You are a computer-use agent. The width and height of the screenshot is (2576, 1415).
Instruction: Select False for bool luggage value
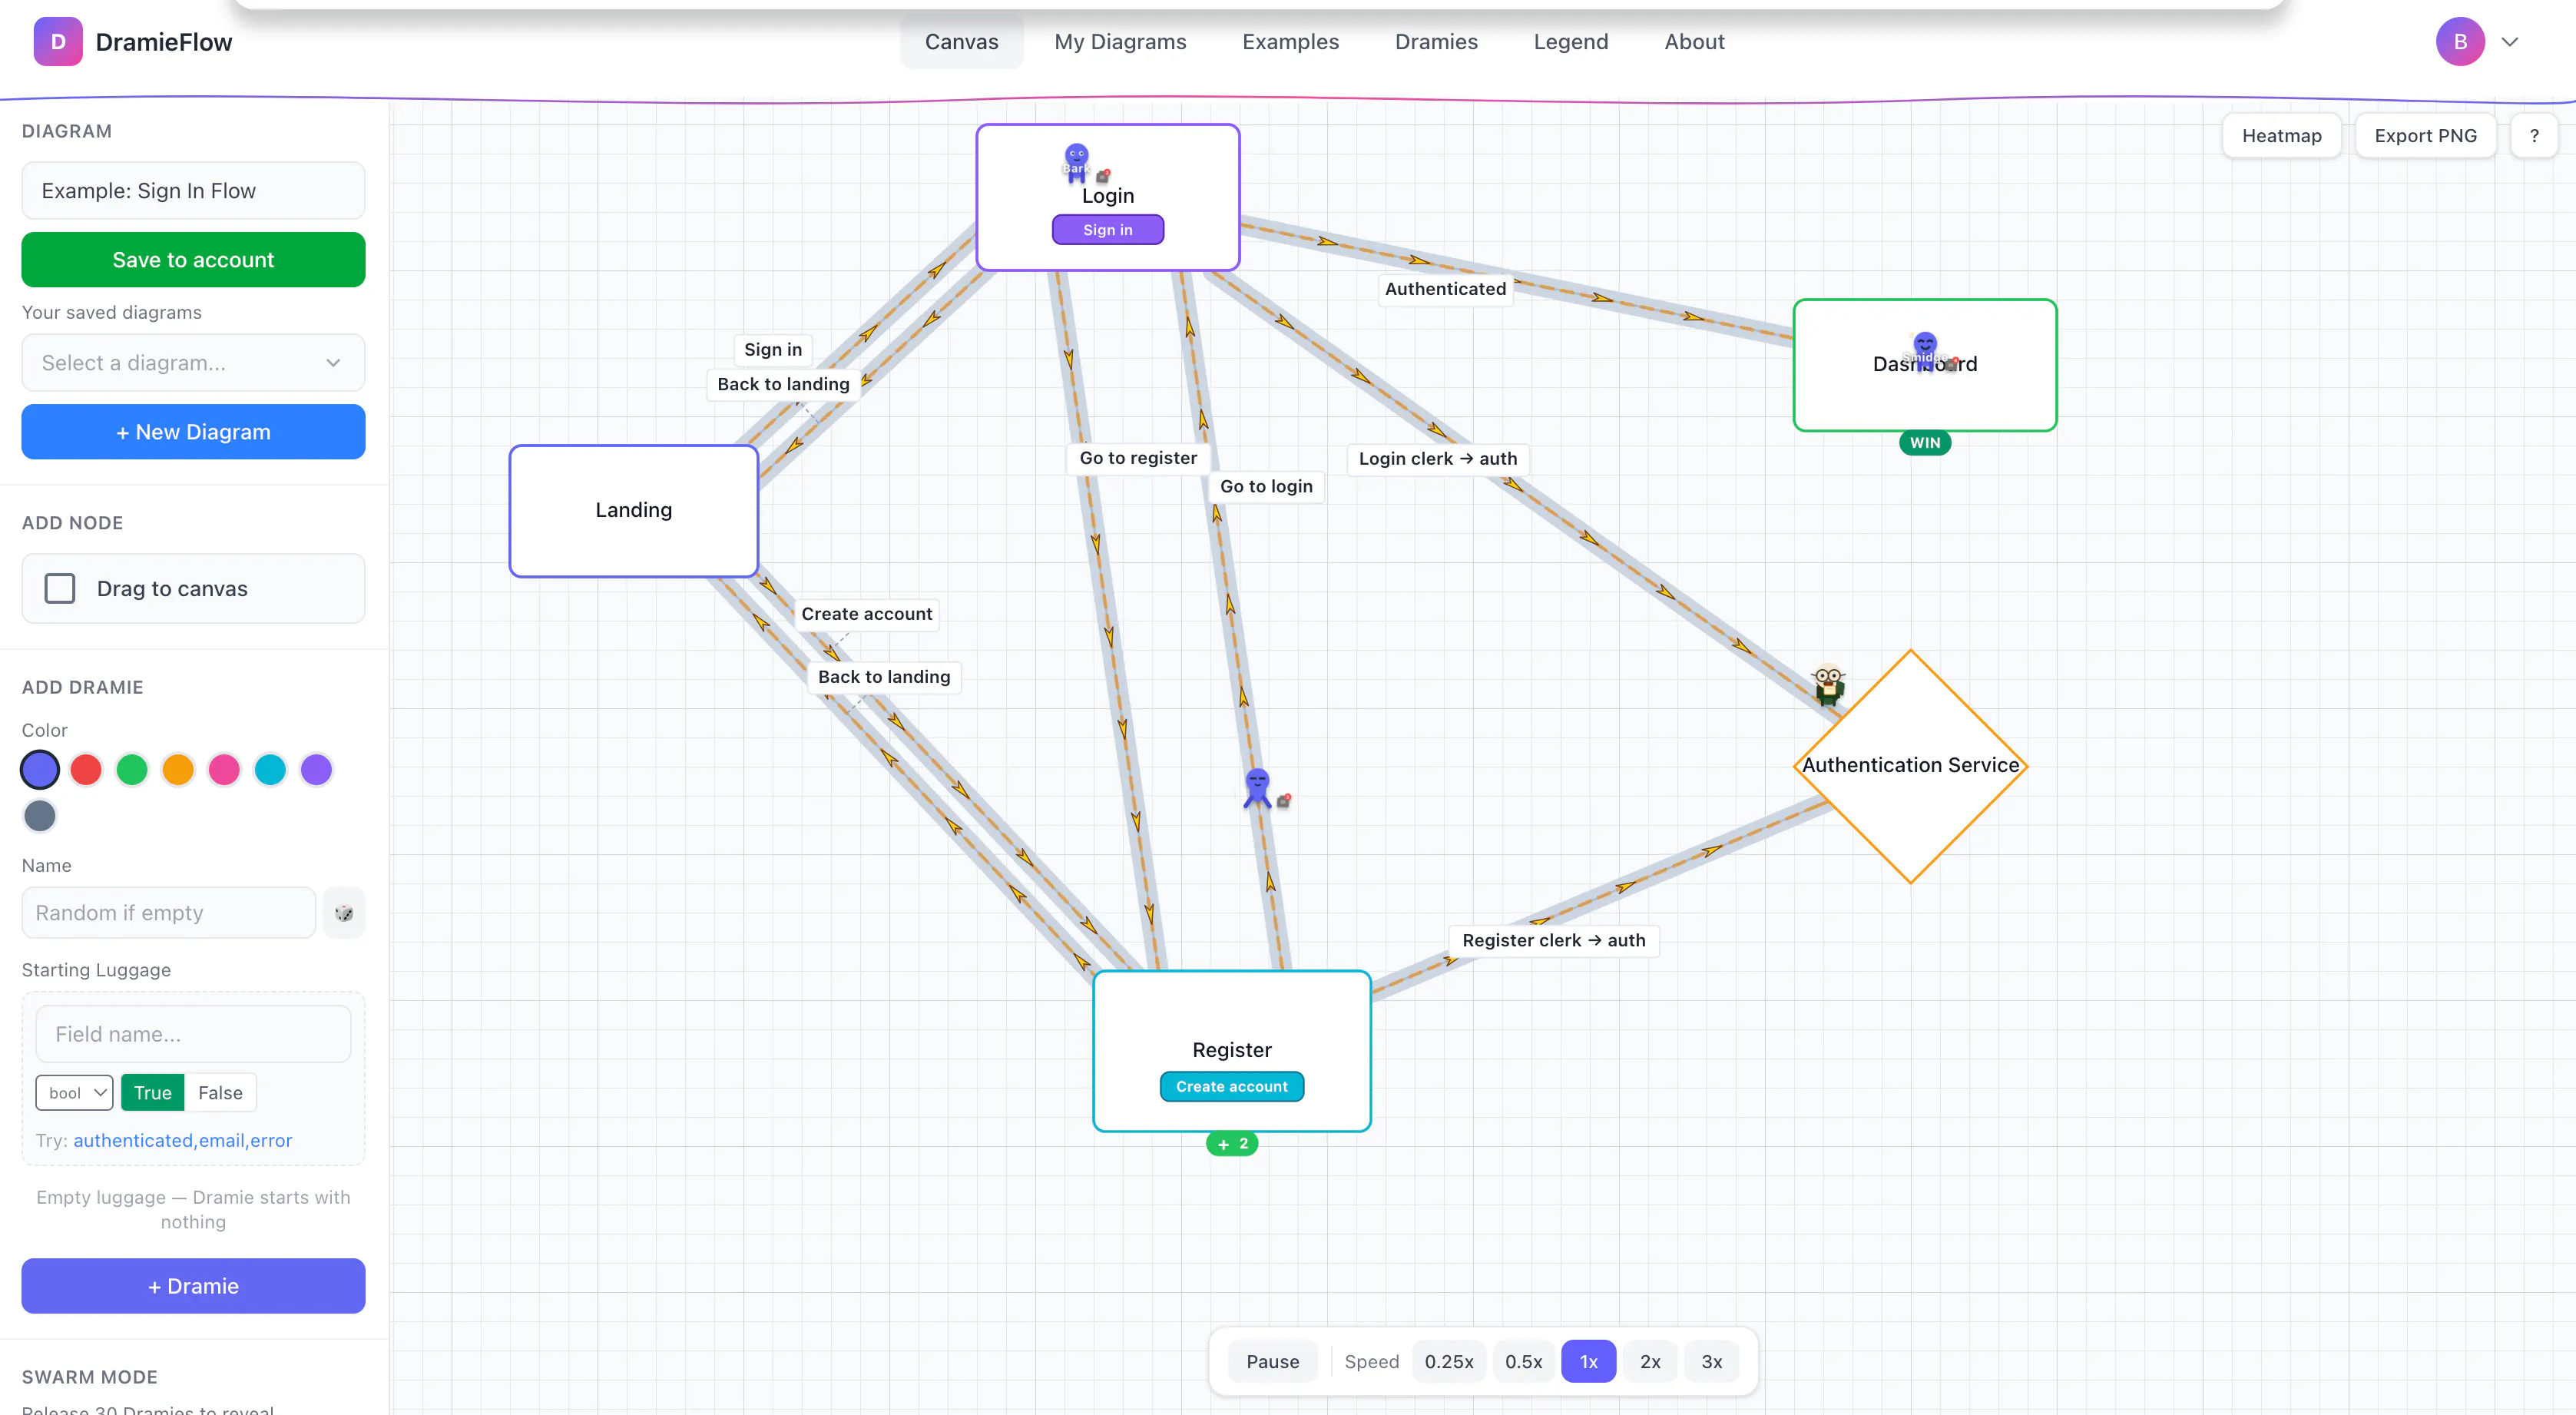pyautogui.click(x=220, y=1092)
